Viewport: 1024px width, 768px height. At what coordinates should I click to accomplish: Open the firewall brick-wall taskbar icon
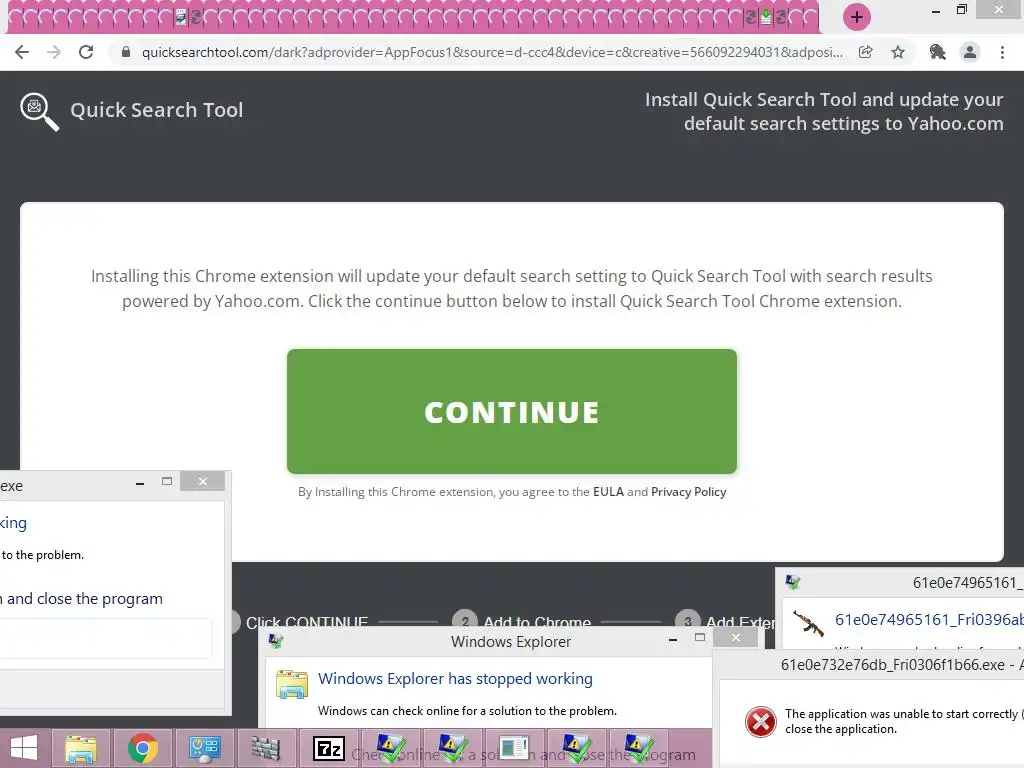[x=265, y=748]
